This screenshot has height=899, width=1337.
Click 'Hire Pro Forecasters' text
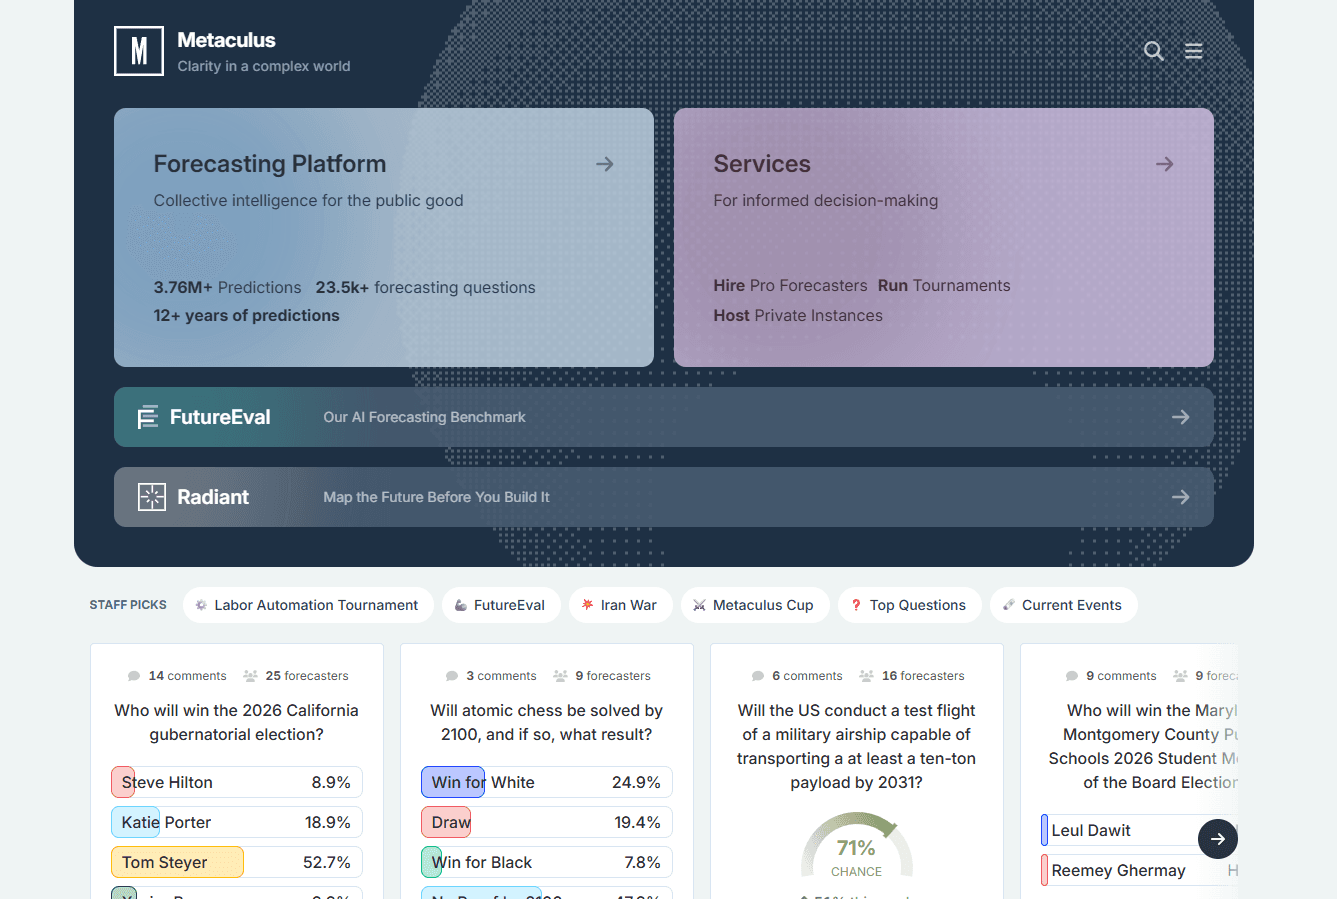[x=790, y=286]
